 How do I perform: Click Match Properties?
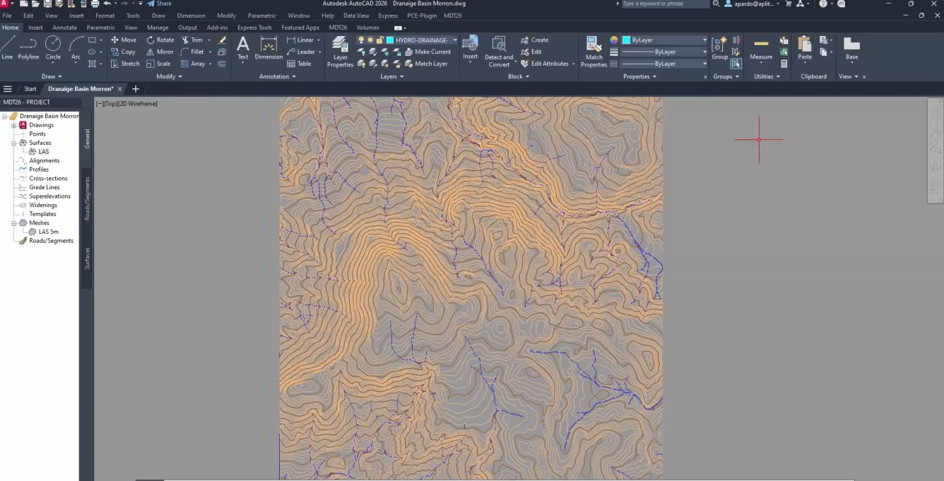coord(594,52)
